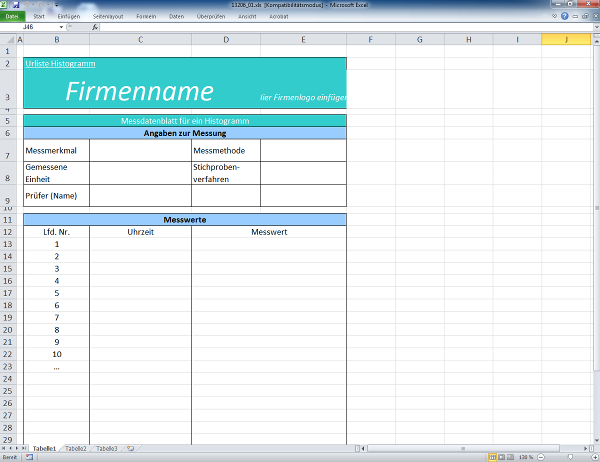
Task: Click the Messmerkmal value cell
Action: pos(140,151)
